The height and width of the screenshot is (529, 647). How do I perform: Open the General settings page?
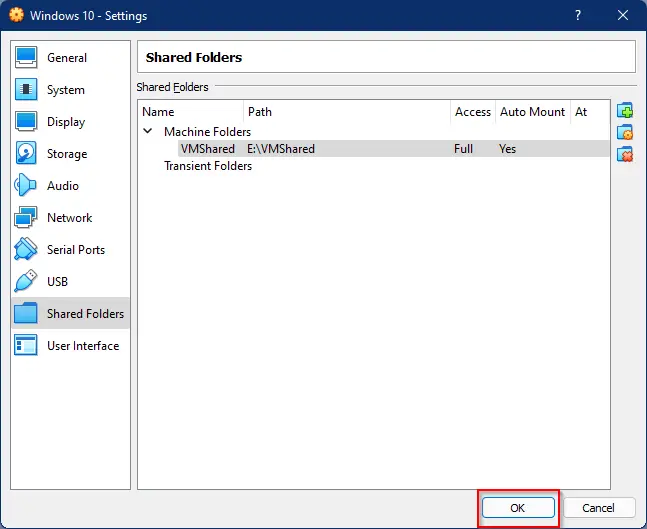[67, 58]
